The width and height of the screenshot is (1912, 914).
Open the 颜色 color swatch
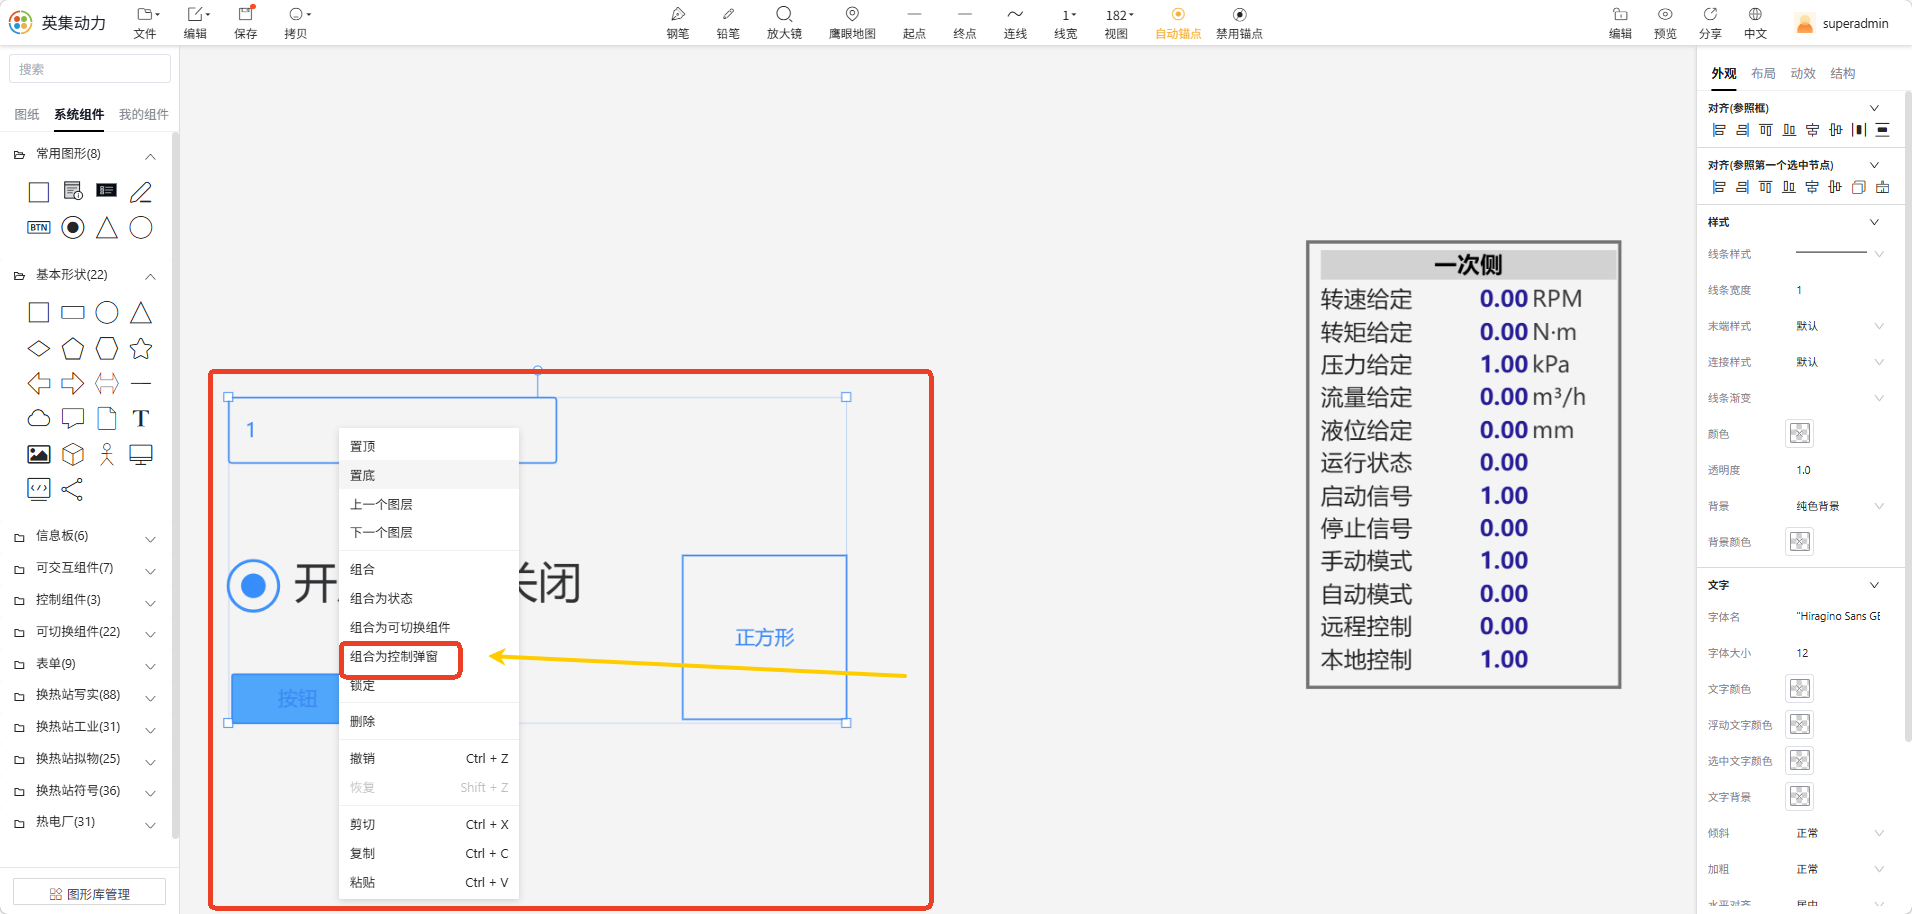1799,433
